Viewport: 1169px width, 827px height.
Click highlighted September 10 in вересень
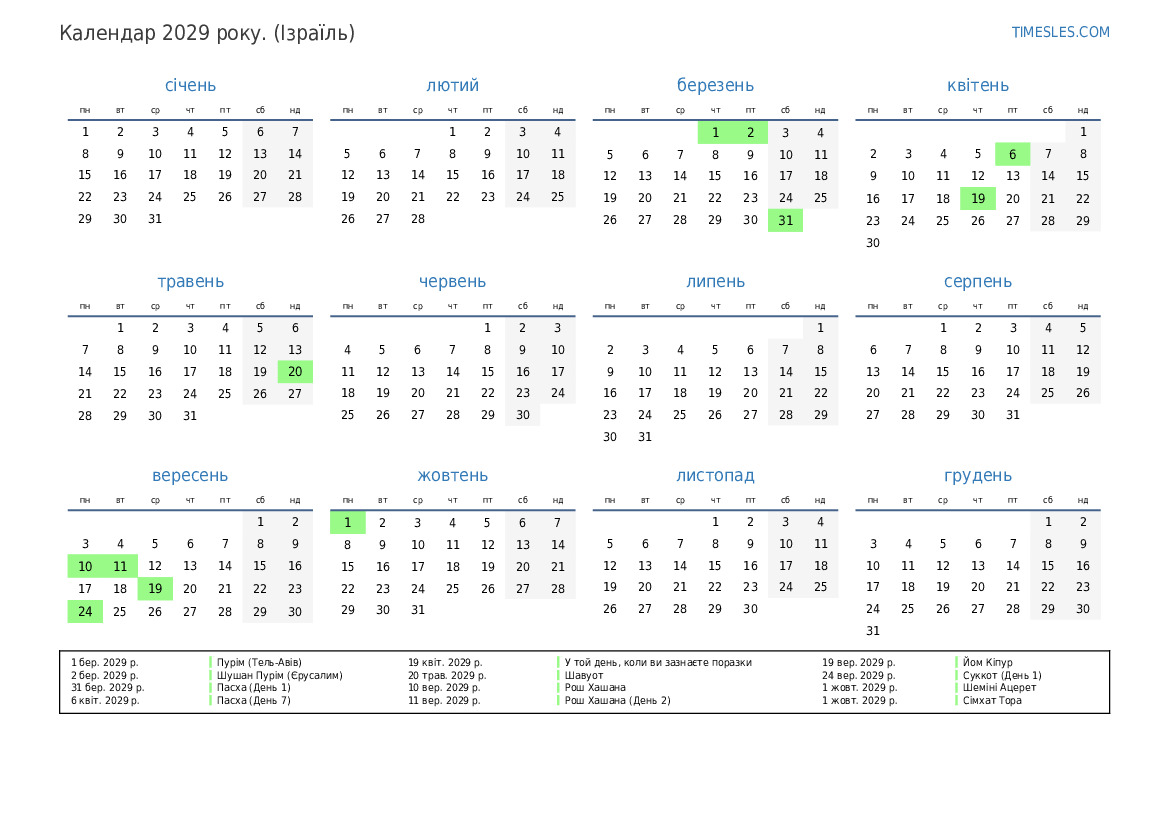tap(85, 566)
